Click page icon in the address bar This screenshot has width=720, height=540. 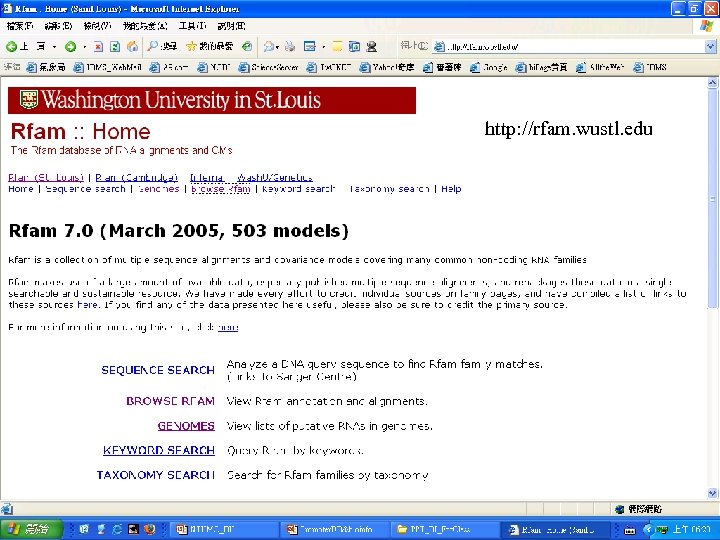(x=439, y=46)
